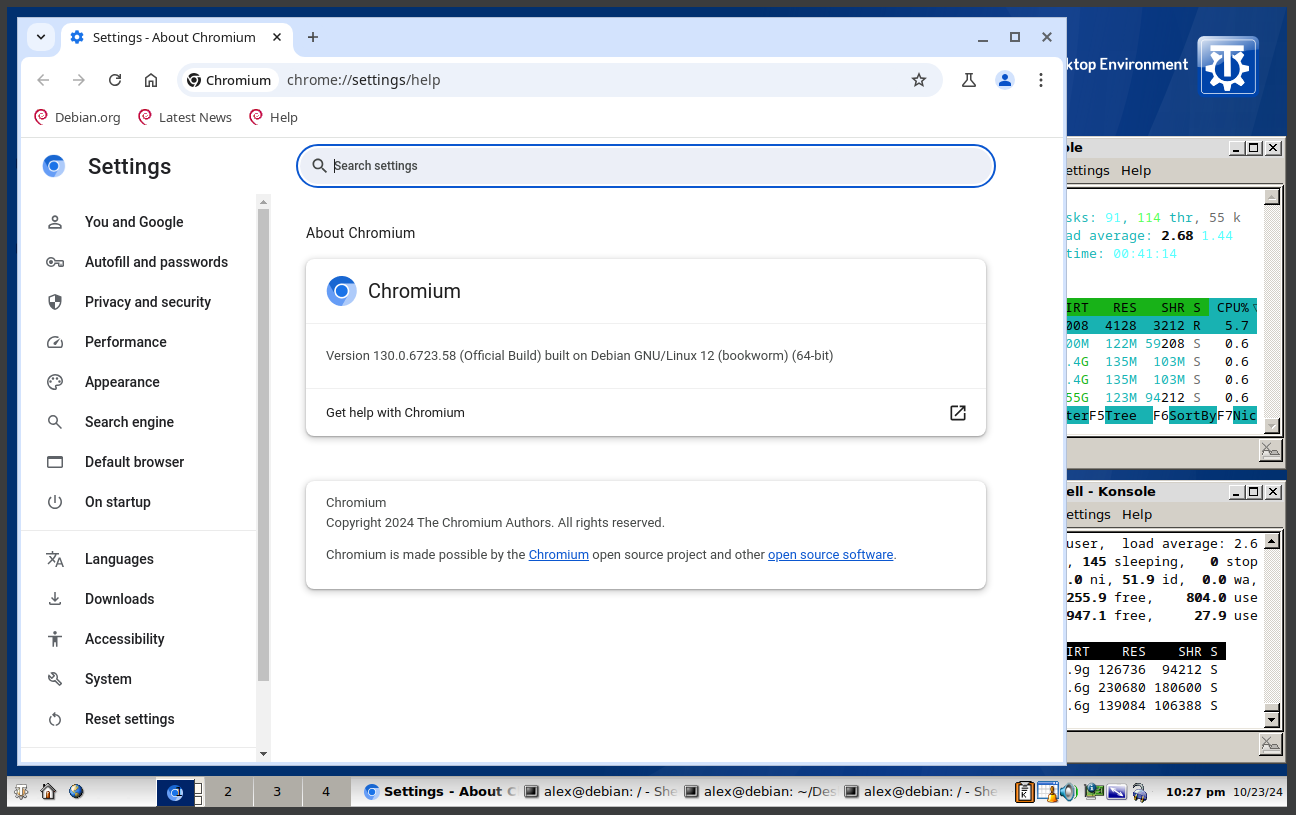
Task: Open a new browser tab
Action: pos(313,37)
